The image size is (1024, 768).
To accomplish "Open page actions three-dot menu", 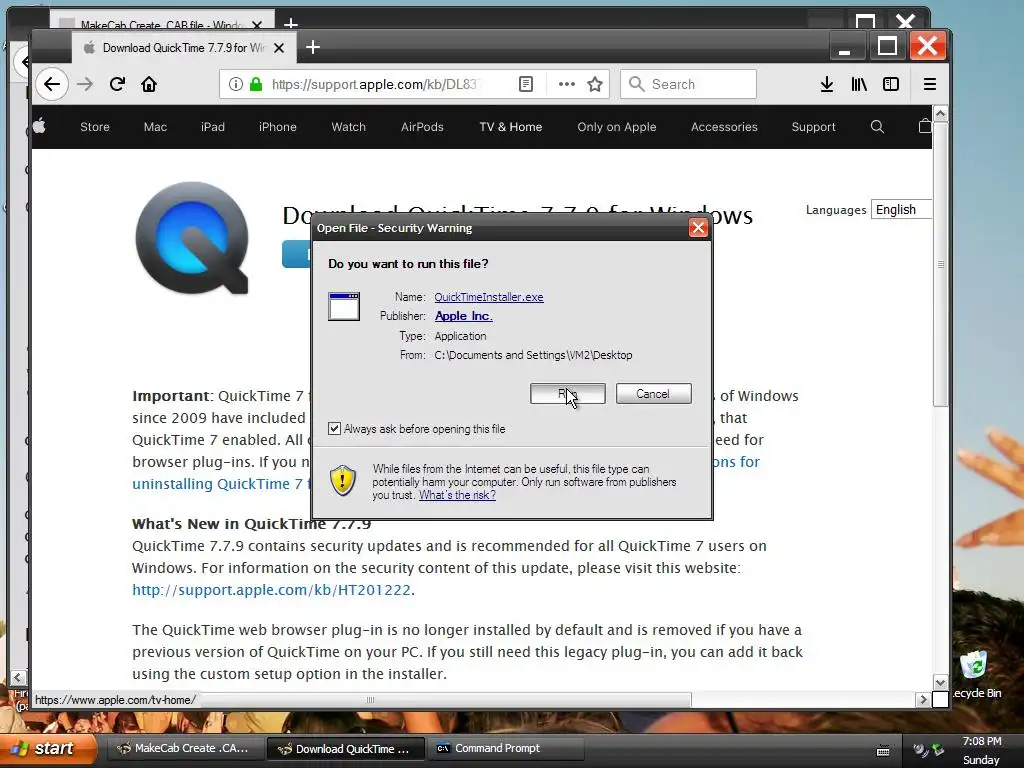I will click(x=566, y=84).
